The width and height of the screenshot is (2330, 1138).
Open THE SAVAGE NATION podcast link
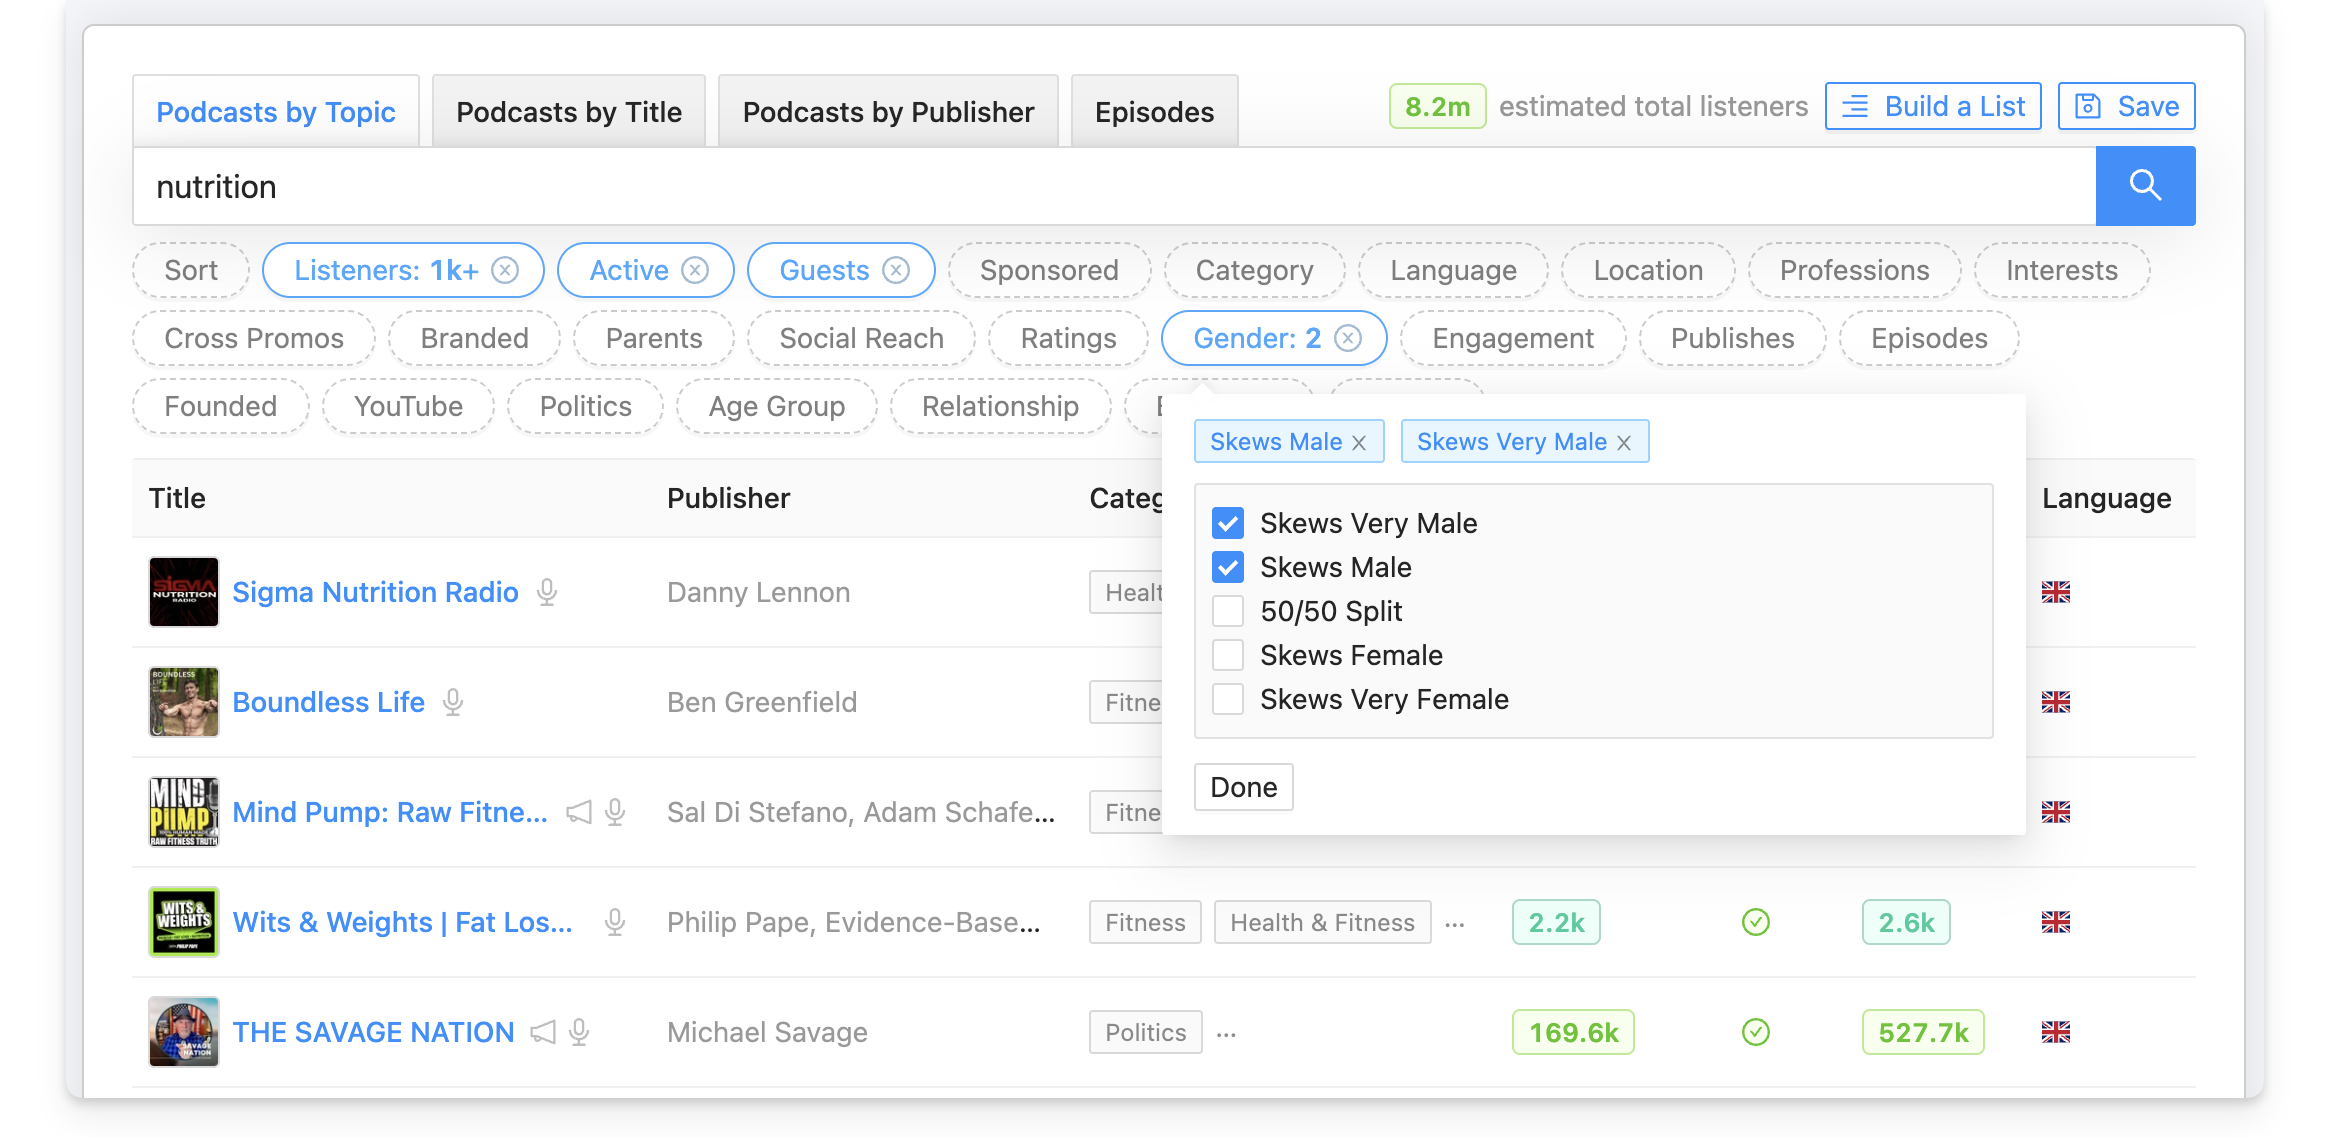click(373, 1032)
